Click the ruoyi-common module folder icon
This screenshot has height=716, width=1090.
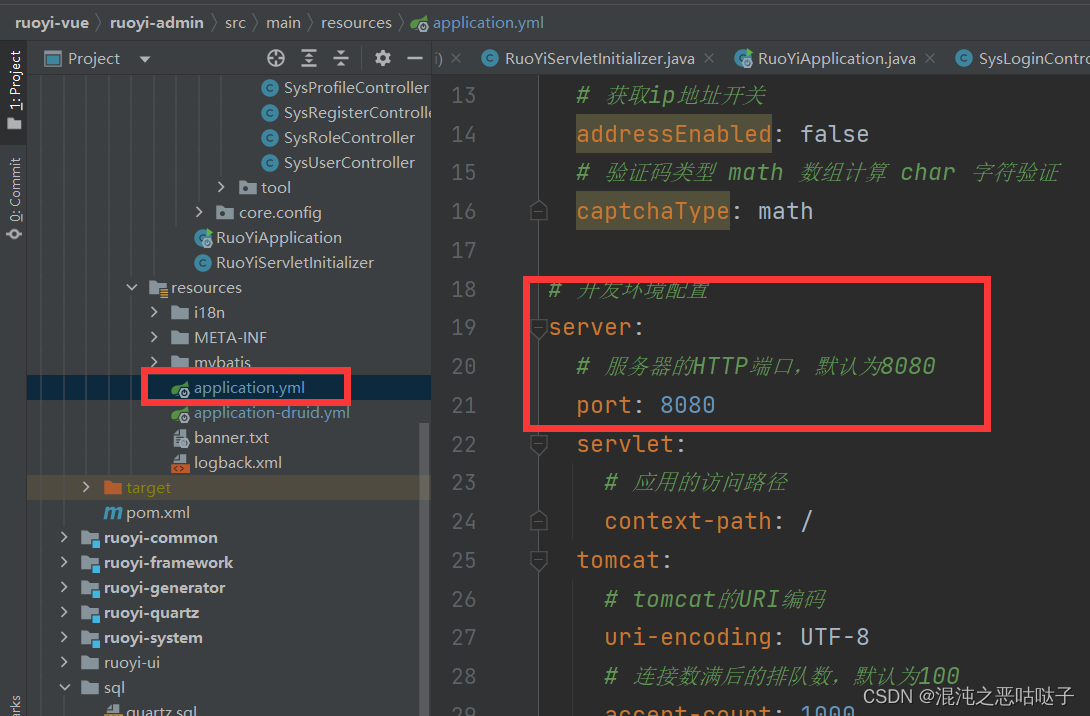90,538
